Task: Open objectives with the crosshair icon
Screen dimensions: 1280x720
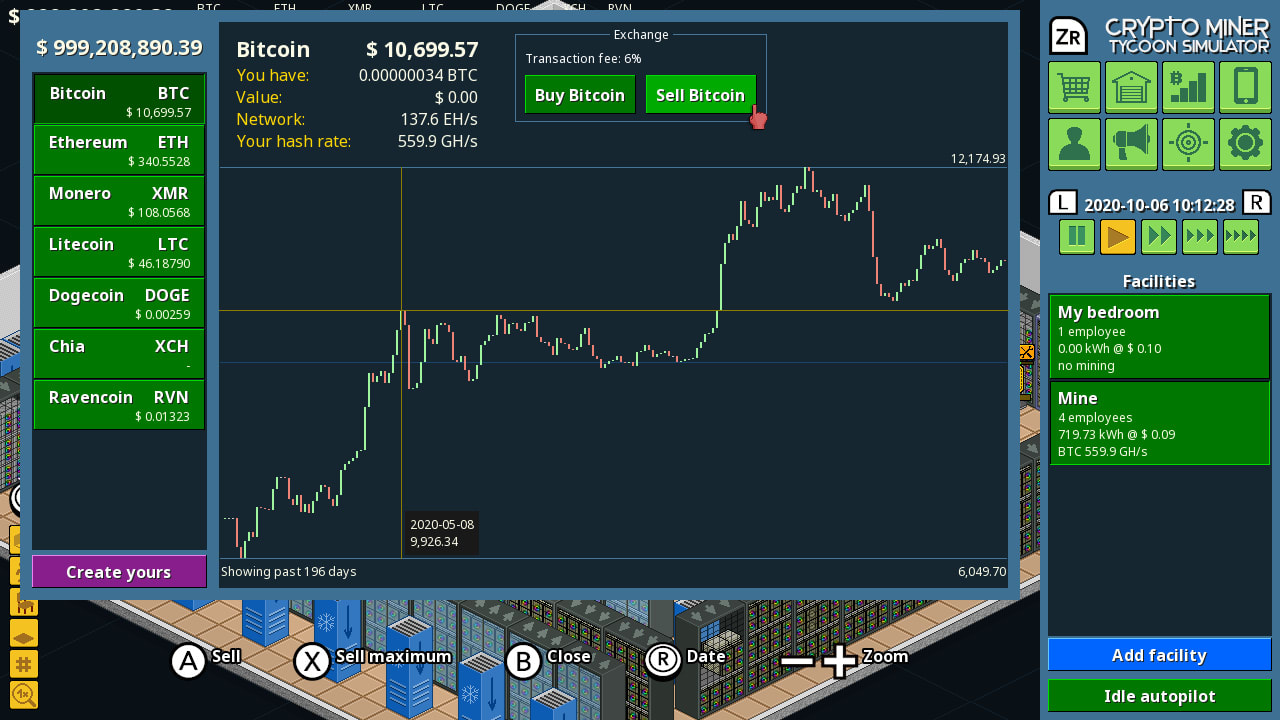Action: [1188, 144]
